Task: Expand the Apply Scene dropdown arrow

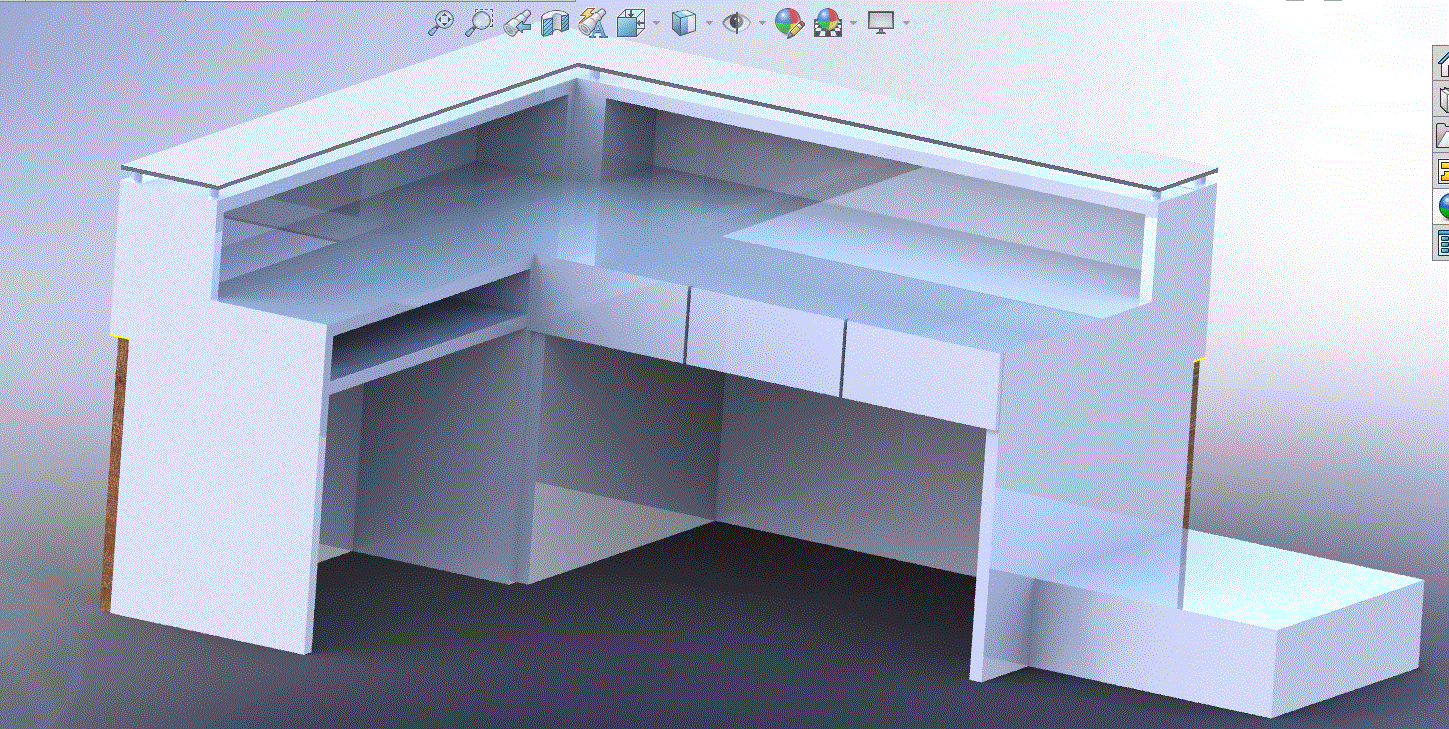Action: (x=853, y=22)
